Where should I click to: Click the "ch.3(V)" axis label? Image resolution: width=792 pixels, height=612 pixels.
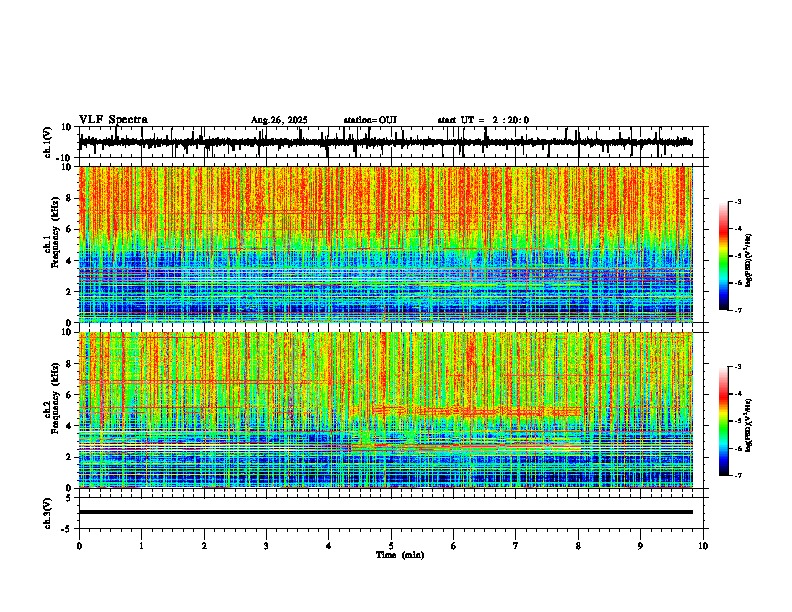click(48, 513)
